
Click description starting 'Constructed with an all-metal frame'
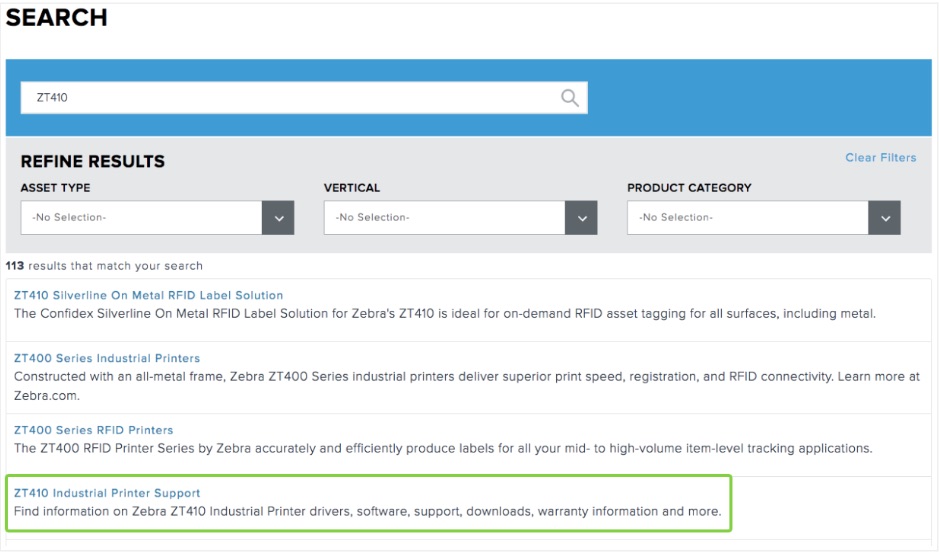pyautogui.click(x=467, y=386)
